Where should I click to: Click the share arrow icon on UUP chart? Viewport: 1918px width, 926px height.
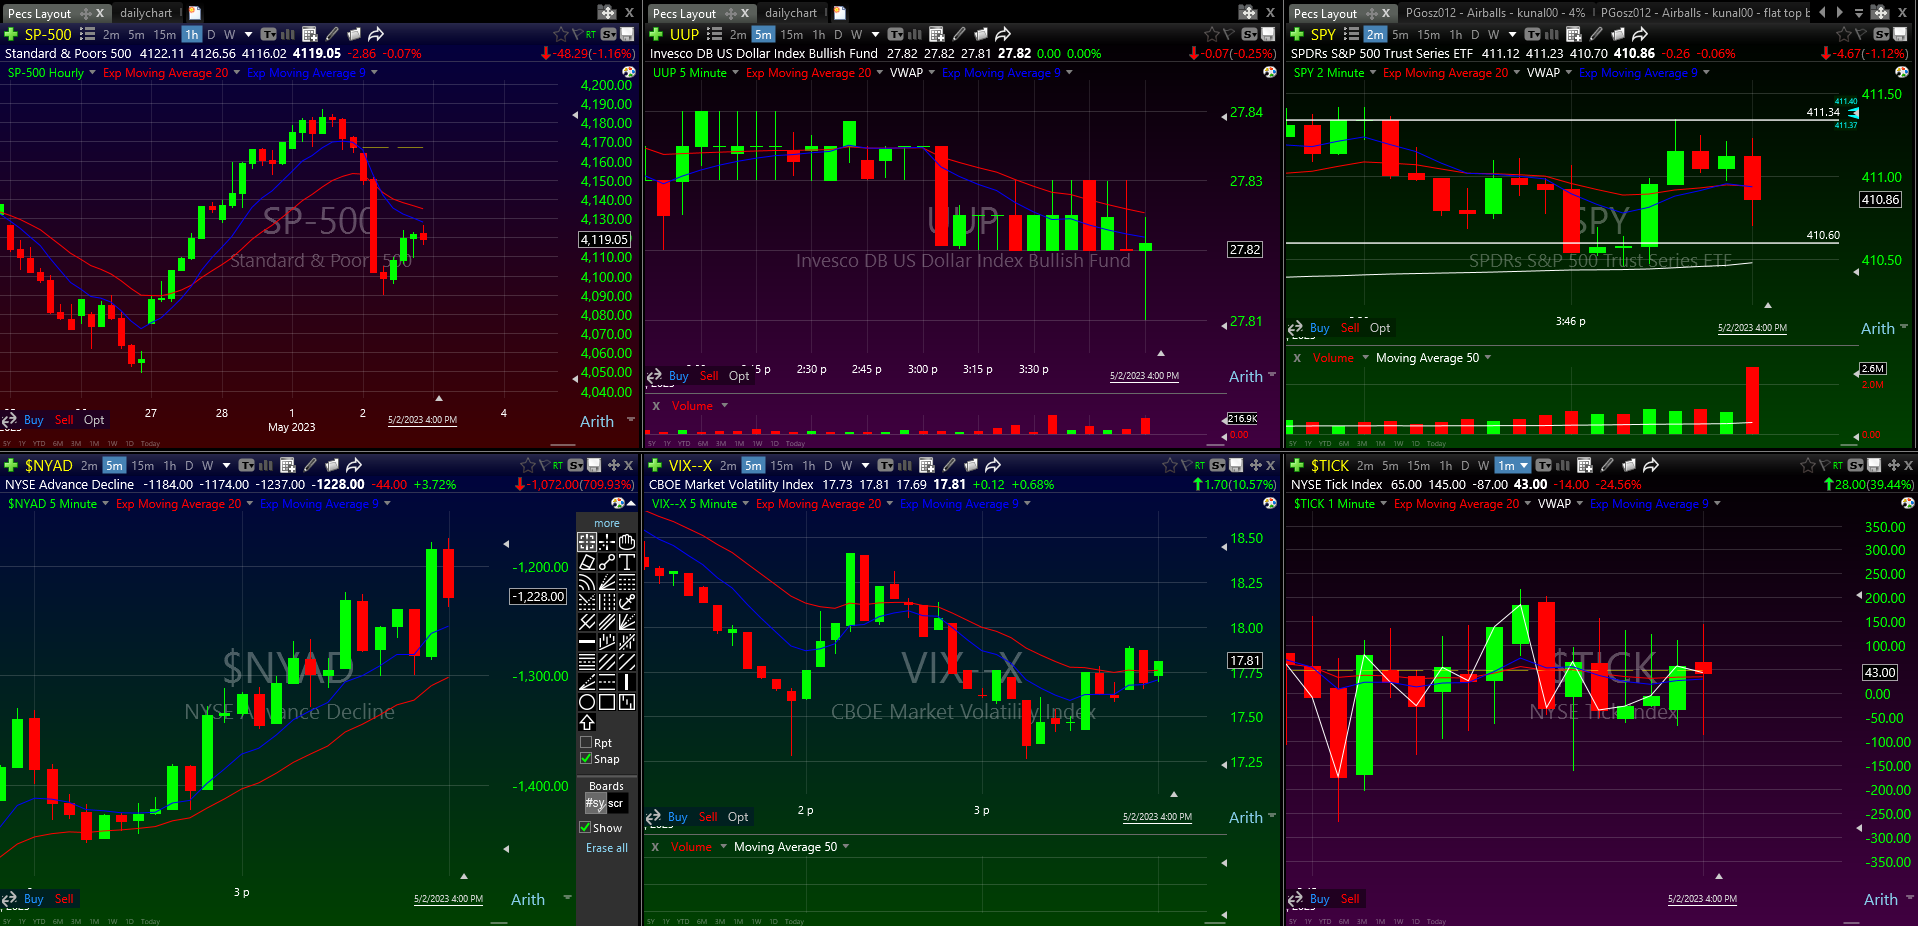tap(1003, 34)
